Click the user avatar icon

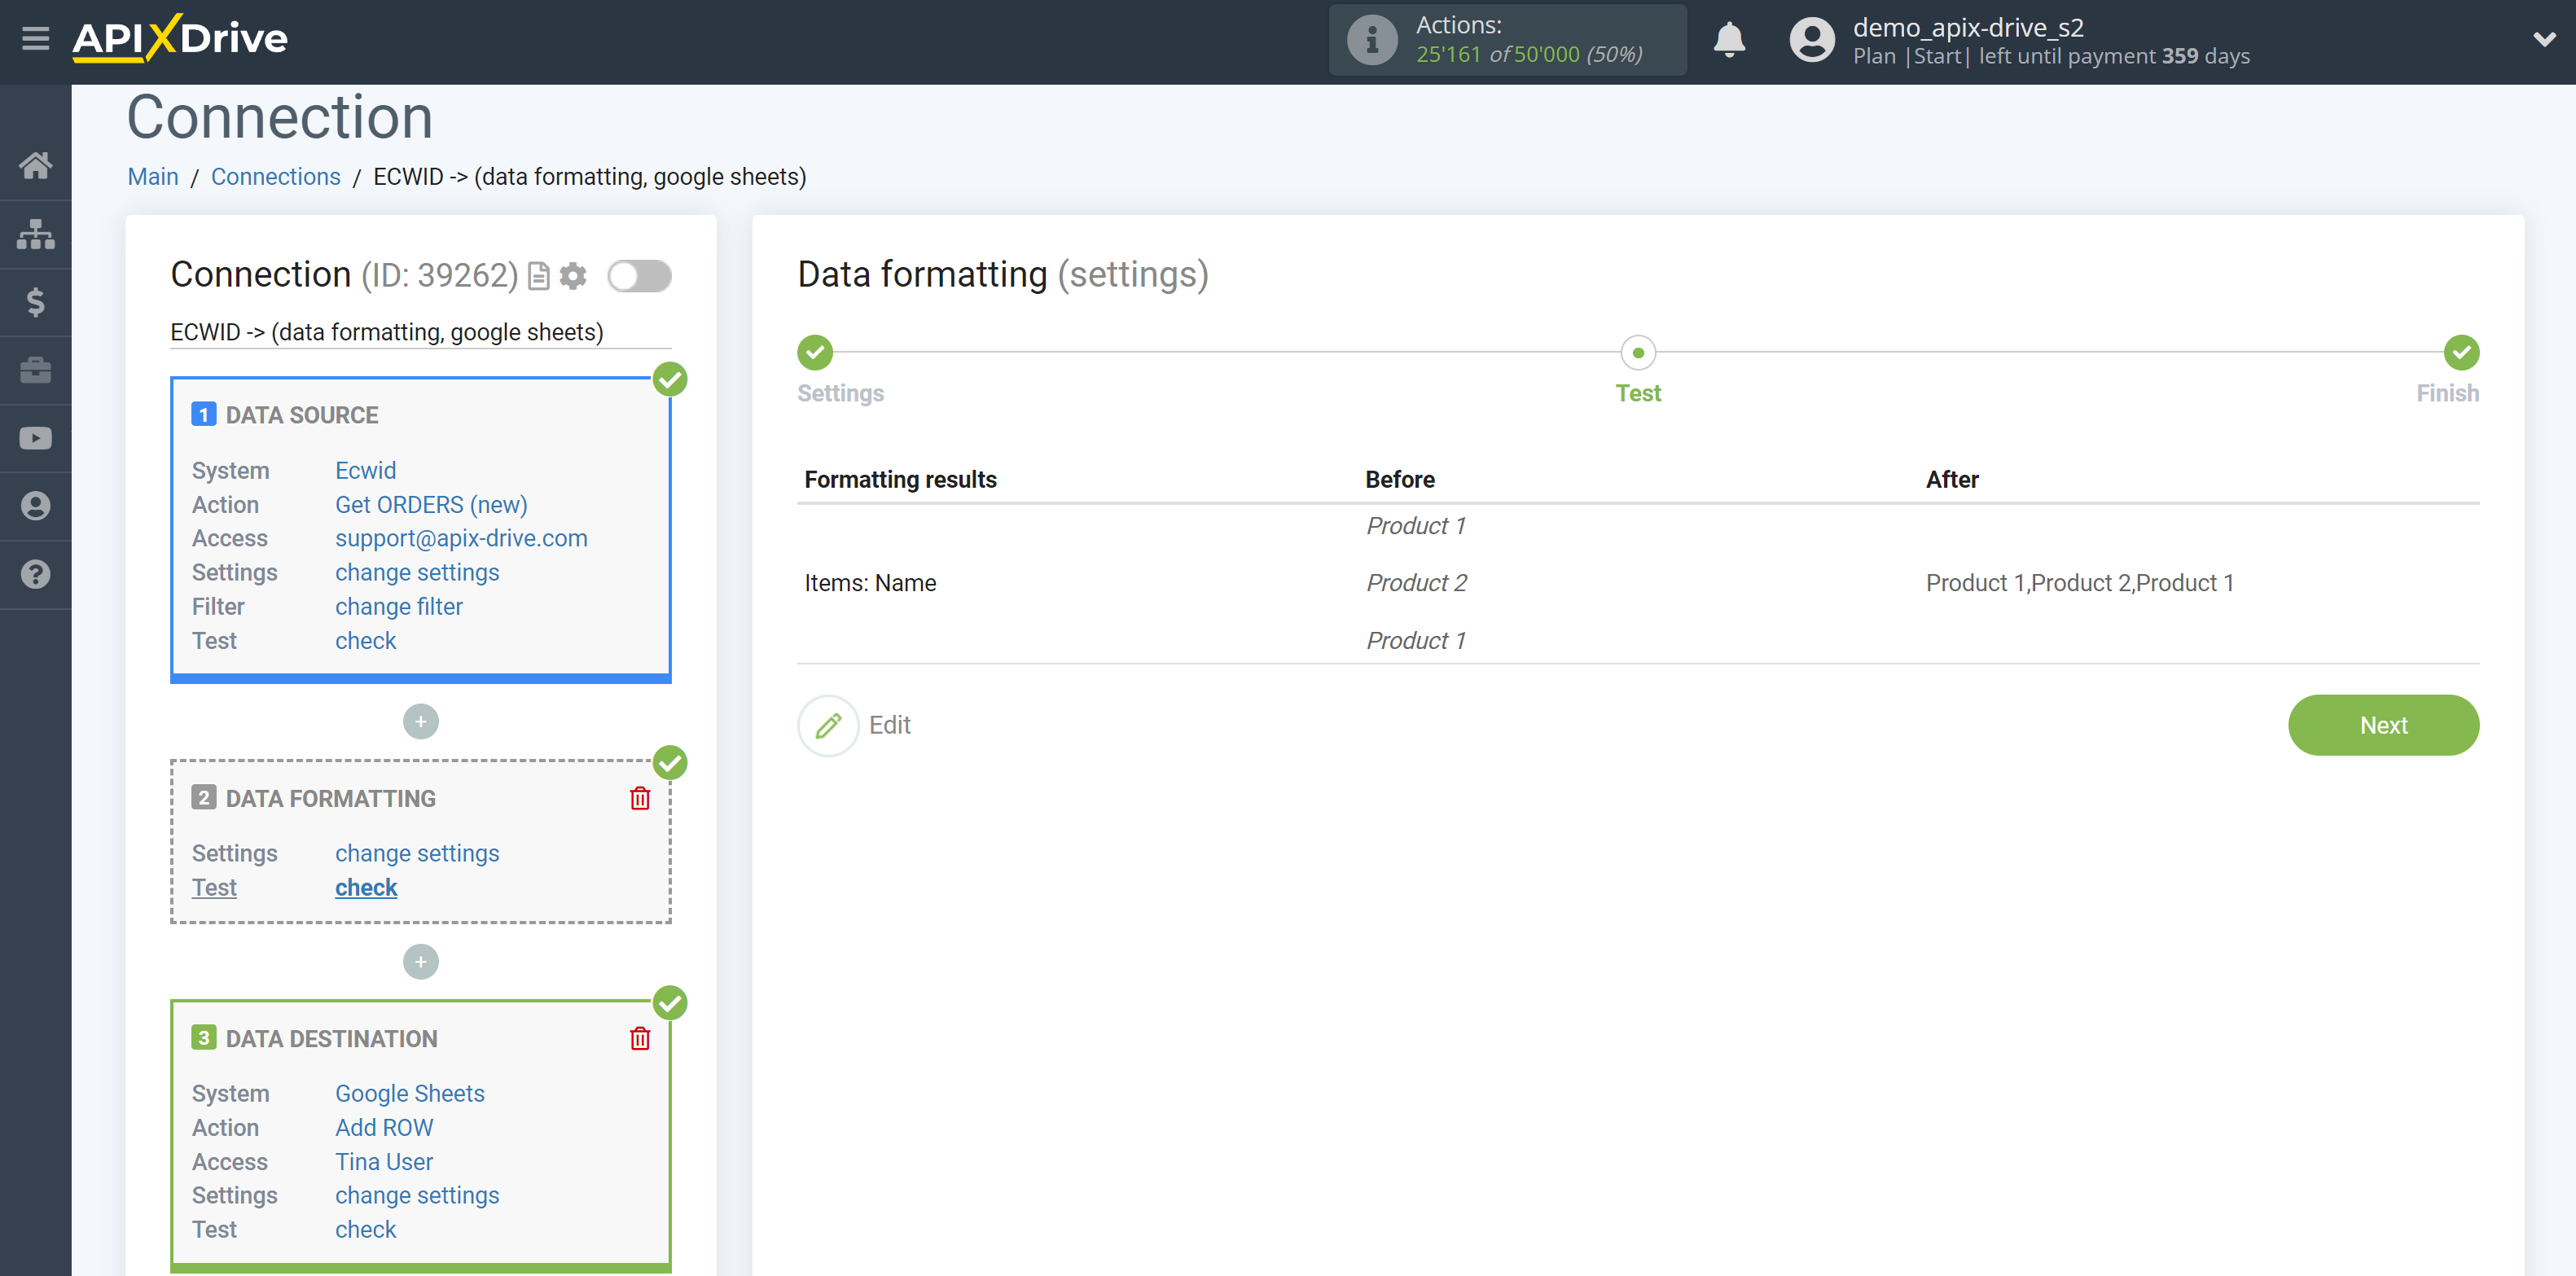1812,40
